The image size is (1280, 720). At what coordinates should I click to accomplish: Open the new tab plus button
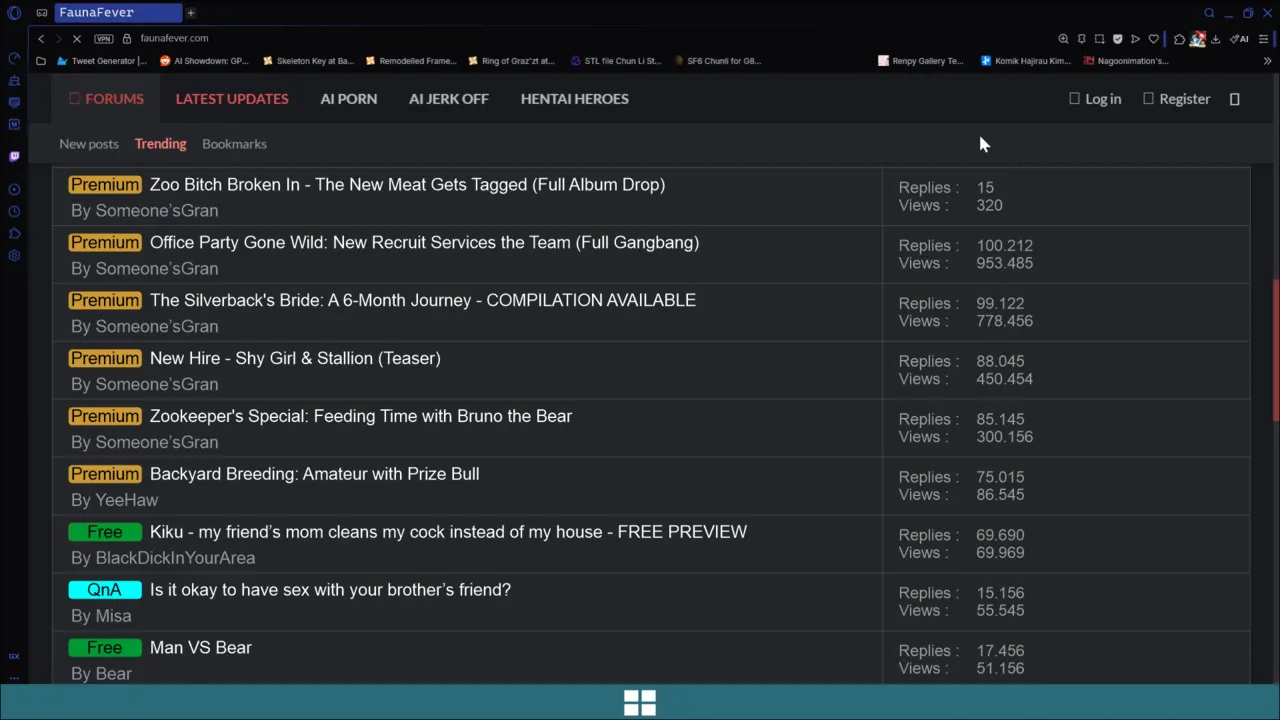click(x=190, y=13)
